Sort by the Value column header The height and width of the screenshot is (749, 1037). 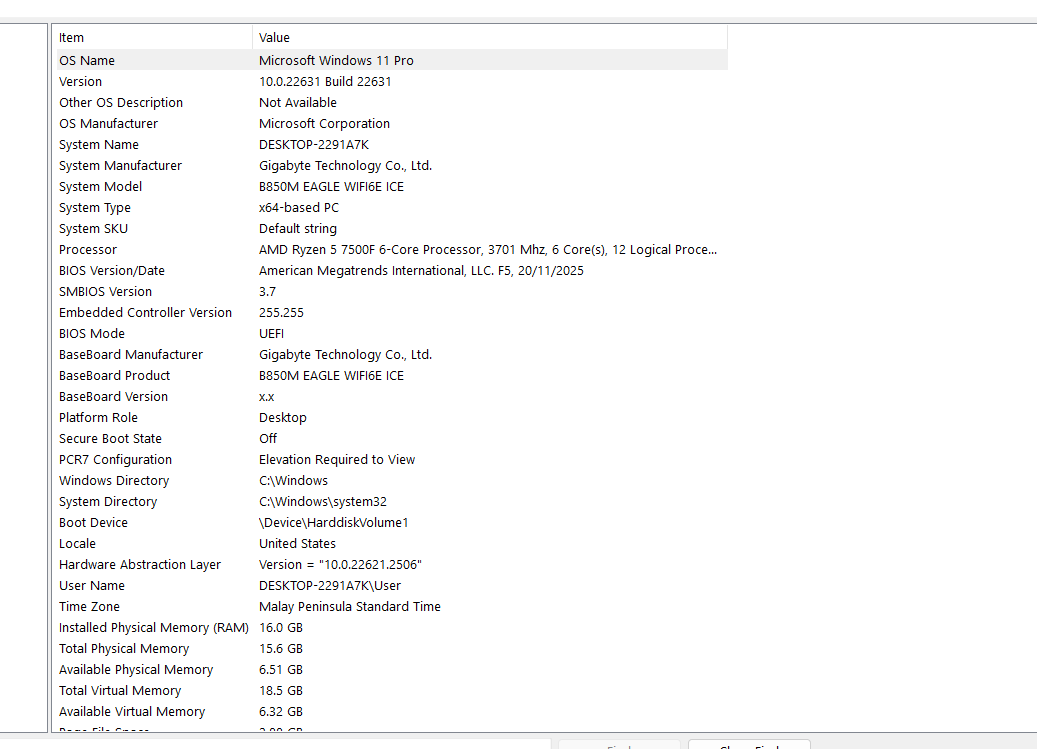click(489, 38)
